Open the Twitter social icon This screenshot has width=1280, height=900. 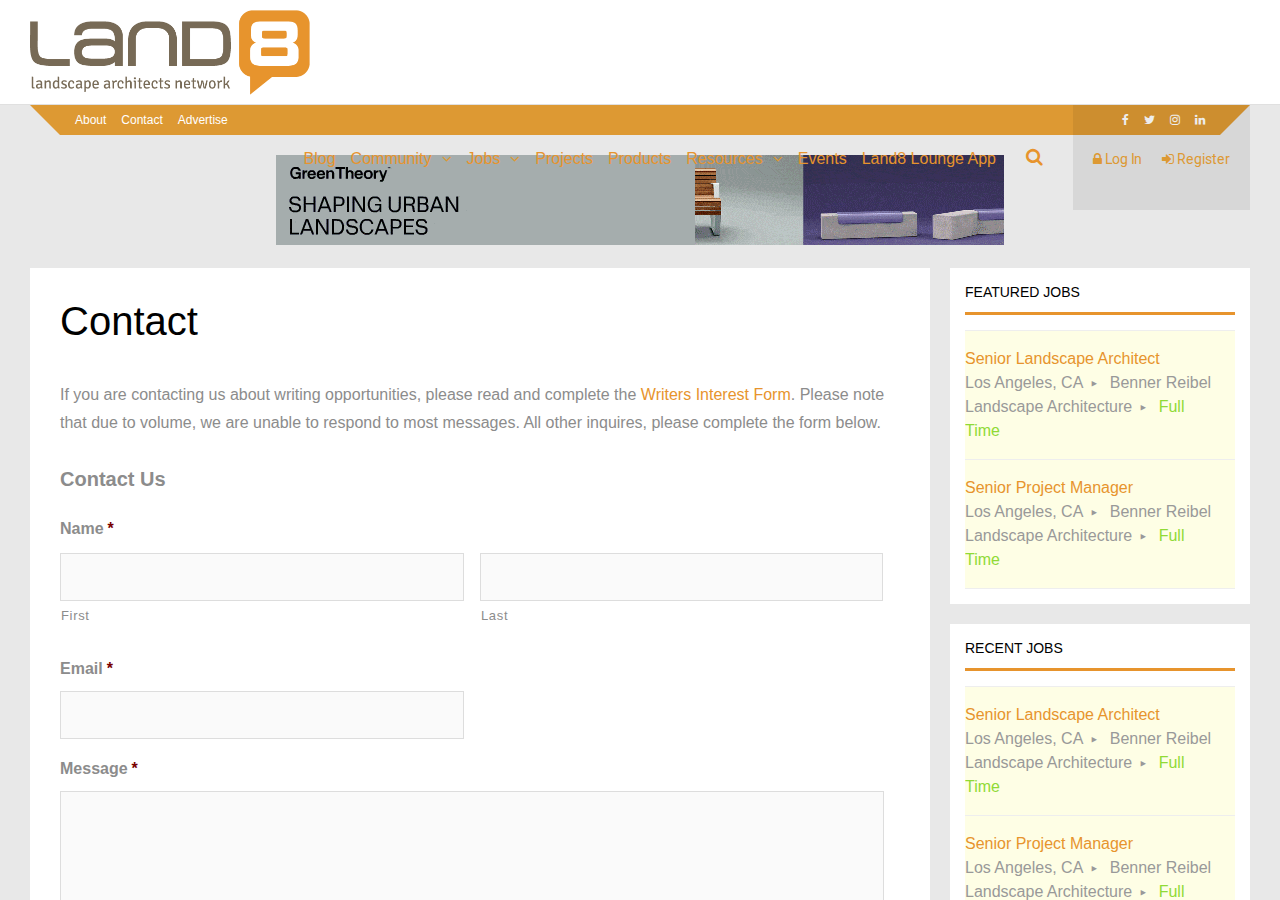(1150, 120)
